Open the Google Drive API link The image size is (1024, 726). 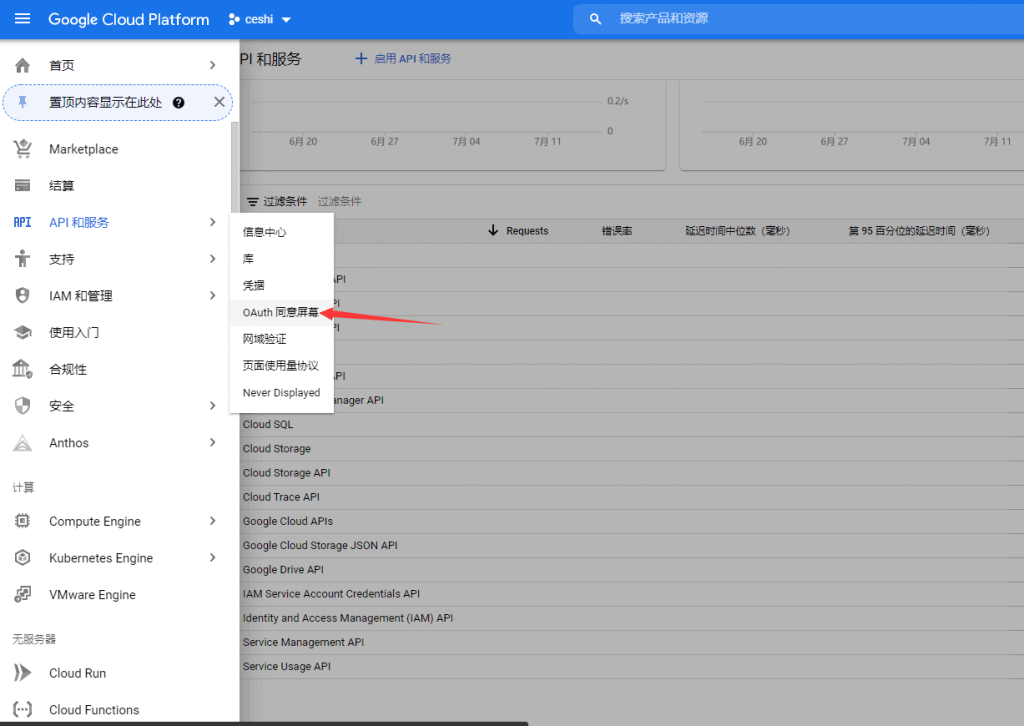[x=283, y=569]
